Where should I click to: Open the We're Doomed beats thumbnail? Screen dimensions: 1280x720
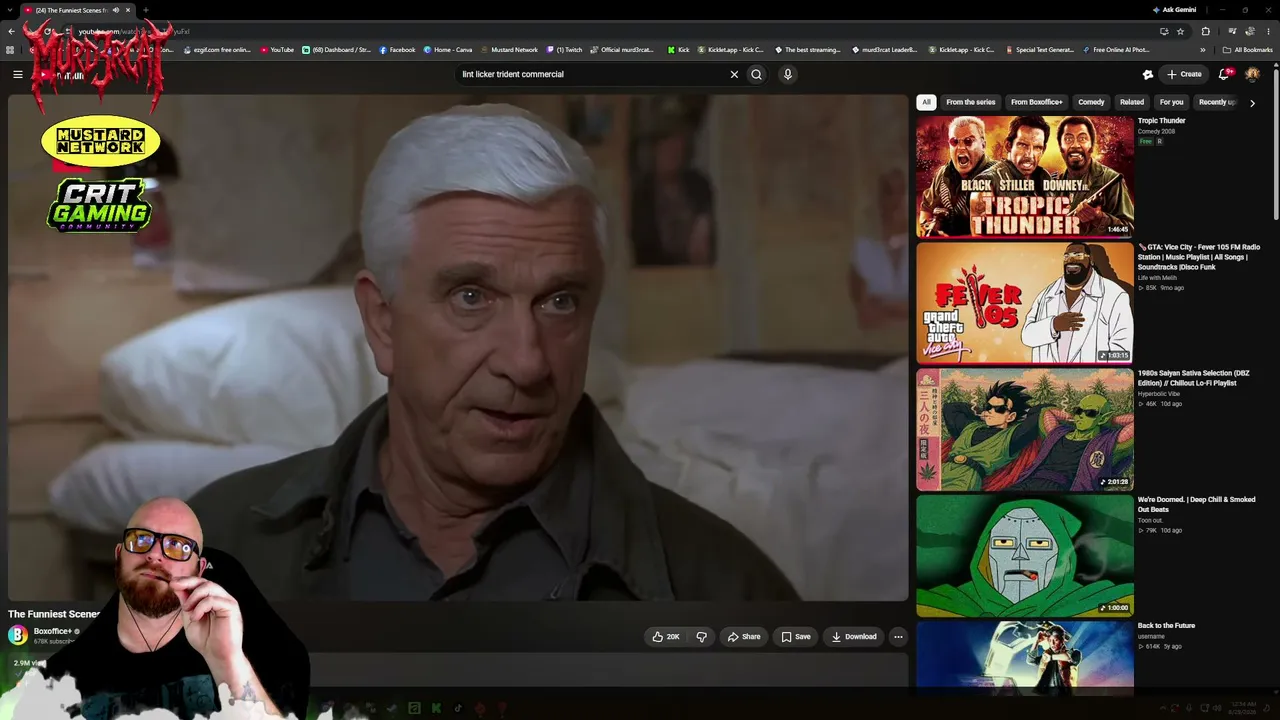[1025, 556]
